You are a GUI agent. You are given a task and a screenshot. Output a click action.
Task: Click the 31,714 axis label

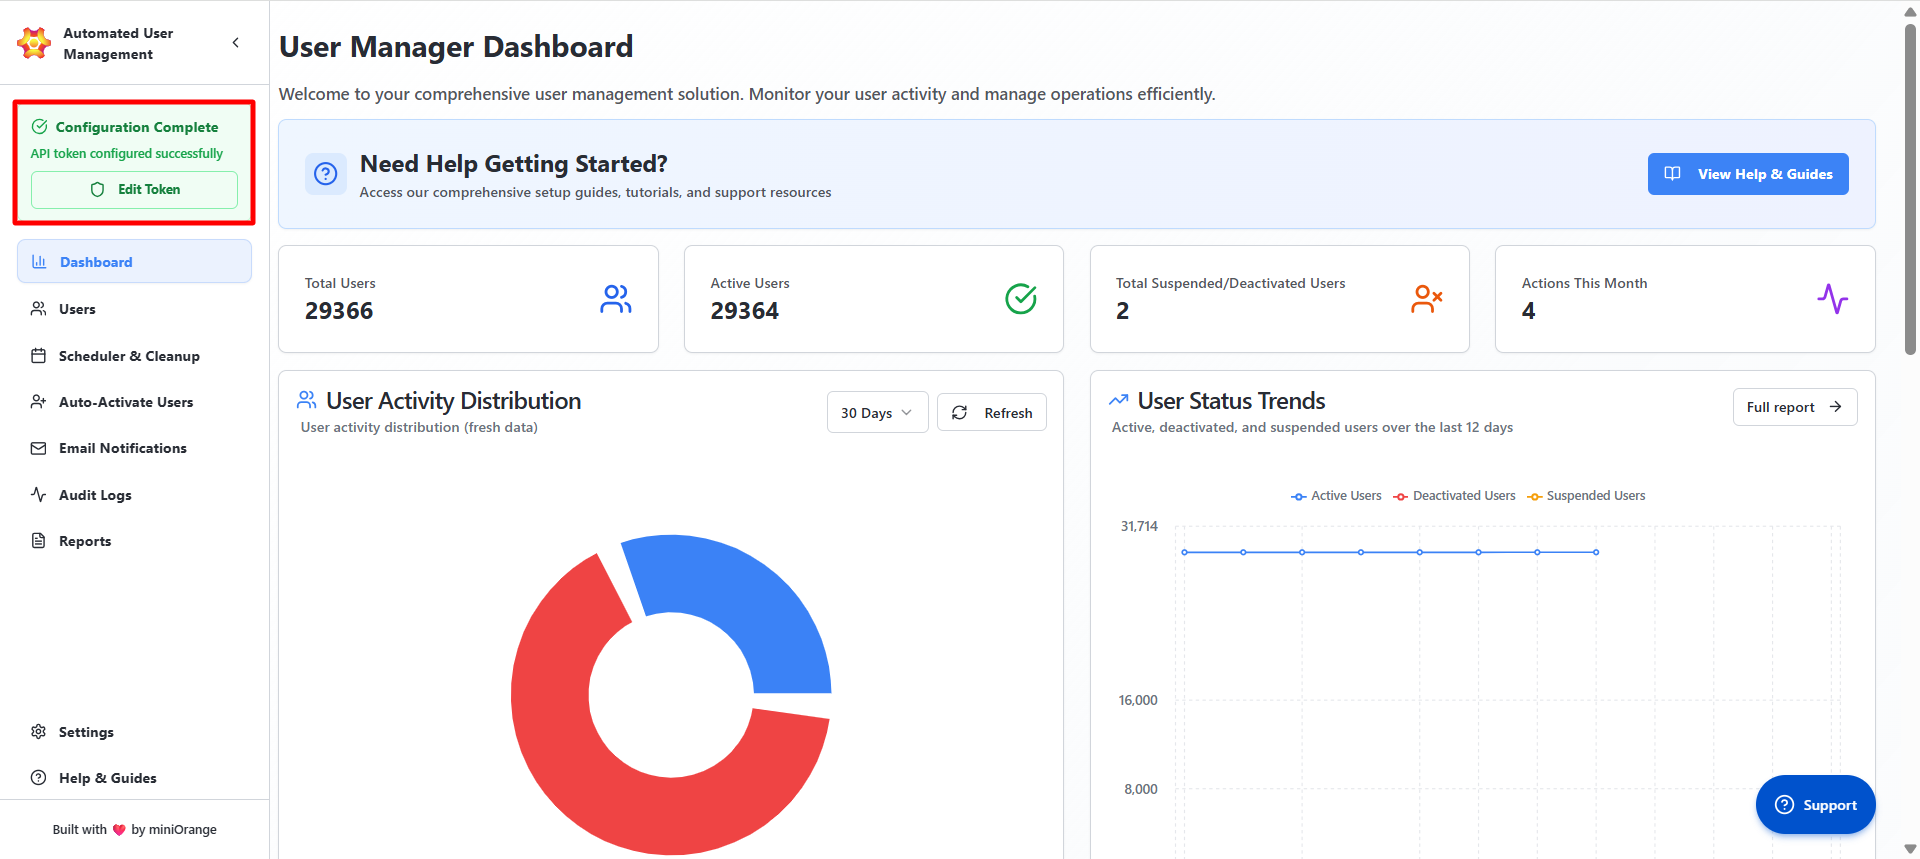pyautogui.click(x=1139, y=526)
